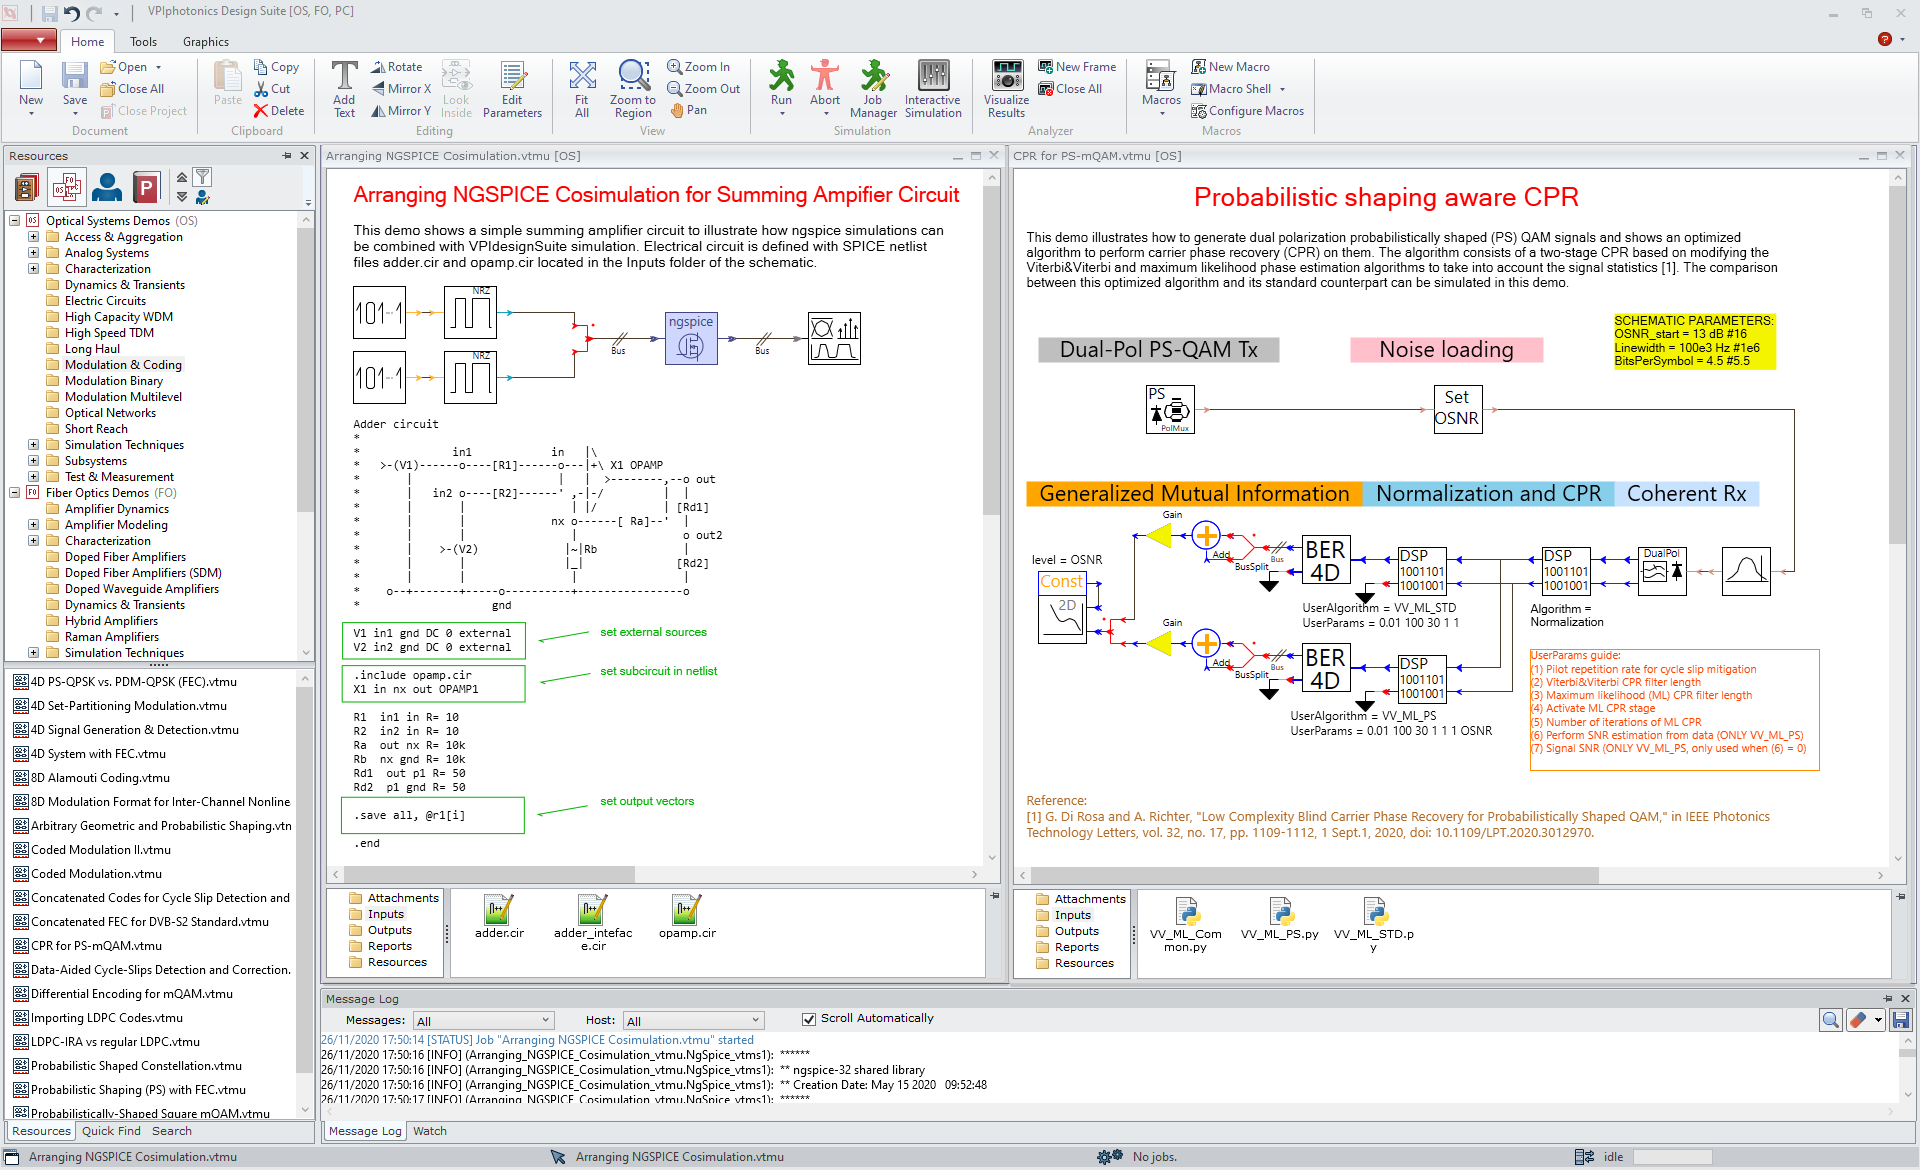The height and width of the screenshot is (1170, 1920).
Task: Click the Zoom Out tool
Action: click(704, 89)
